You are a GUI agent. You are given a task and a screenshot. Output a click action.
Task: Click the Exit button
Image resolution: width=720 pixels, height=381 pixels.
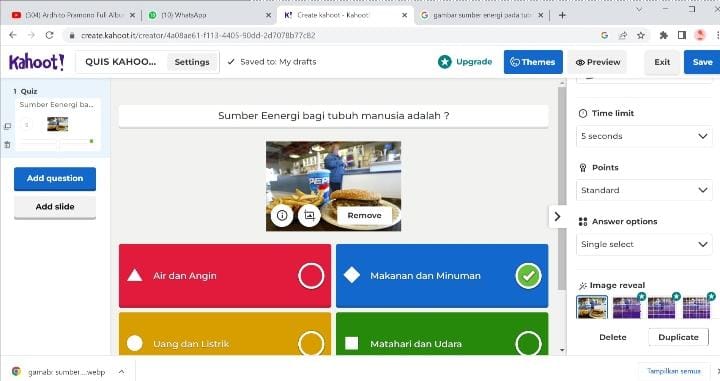(x=662, y=62)
